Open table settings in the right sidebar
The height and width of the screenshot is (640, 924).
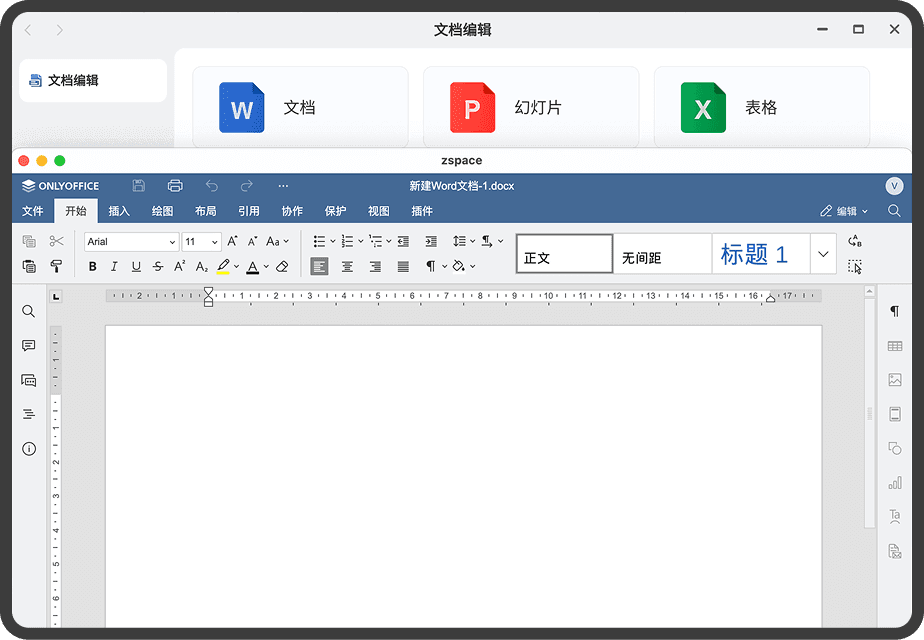pos(894,346)
